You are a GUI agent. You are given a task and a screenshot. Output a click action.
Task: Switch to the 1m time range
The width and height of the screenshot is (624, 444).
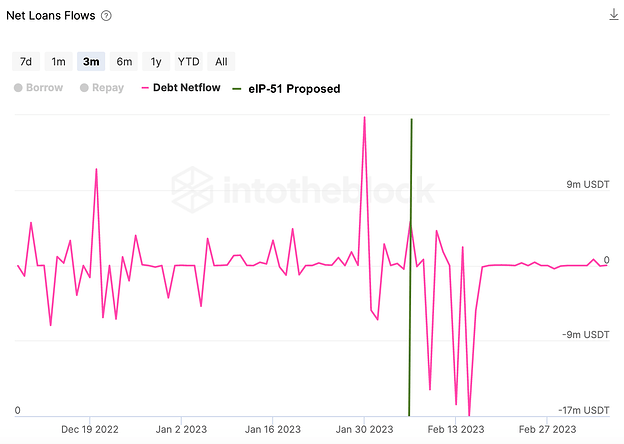click(x=59, y=61)
